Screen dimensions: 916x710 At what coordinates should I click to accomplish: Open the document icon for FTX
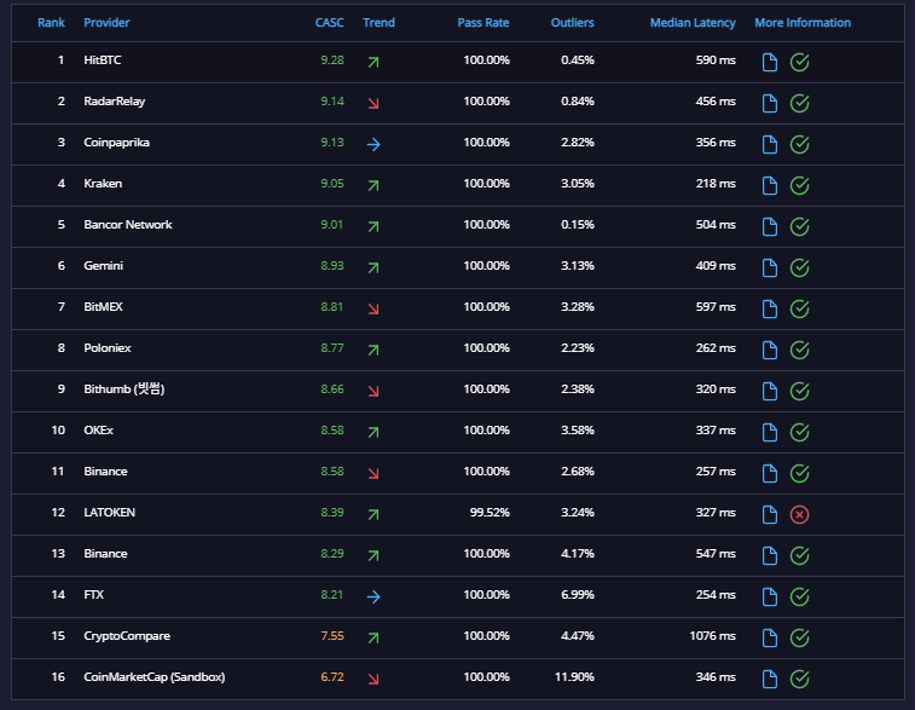click(x=769, y=597)
